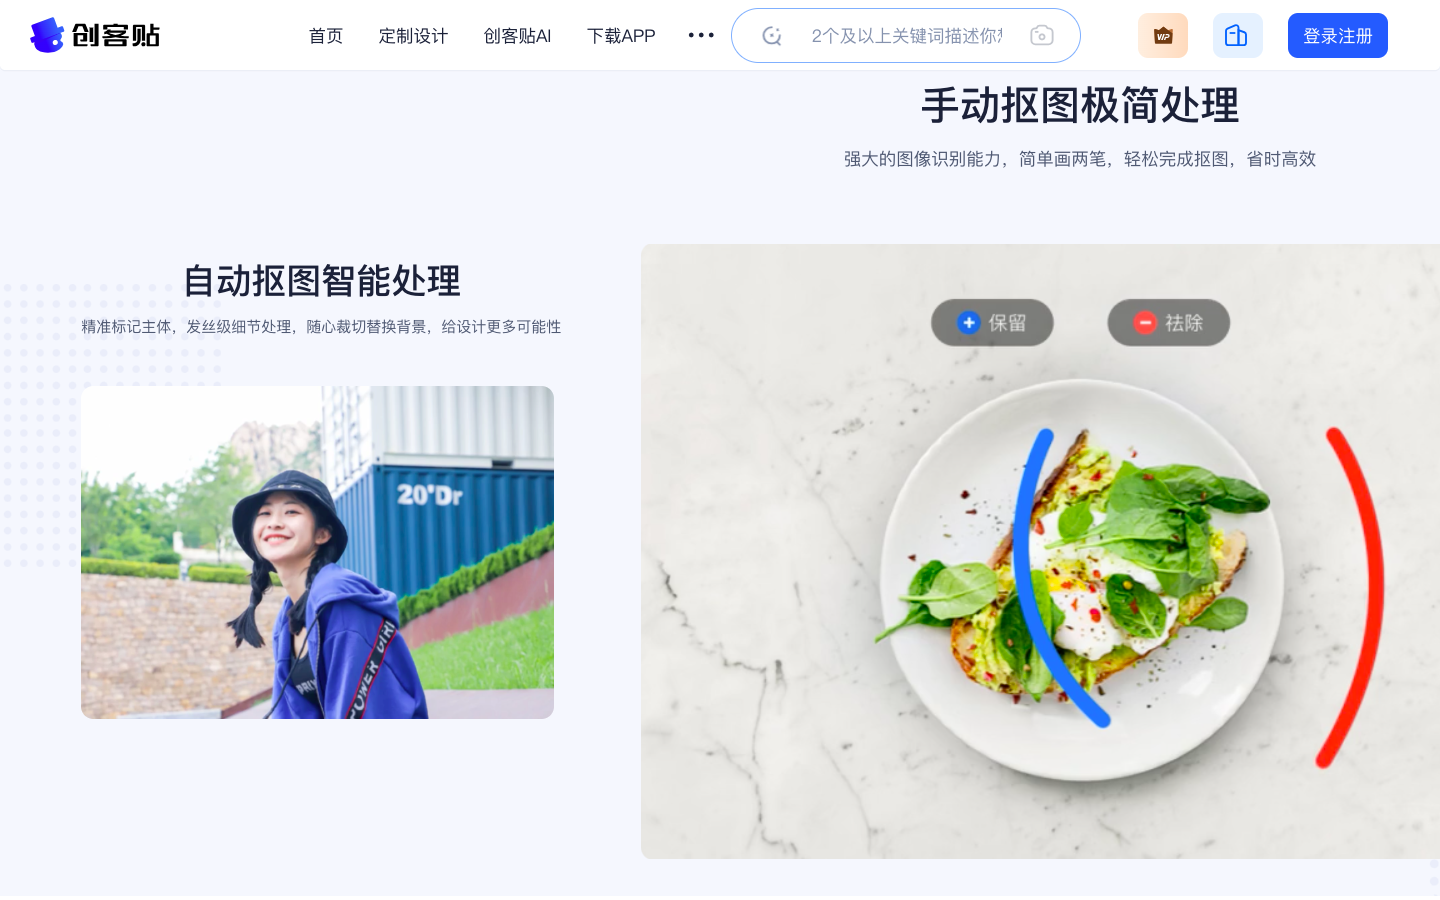Open the AI search sparkle icon
The image size is (1440, 900).
772,36
